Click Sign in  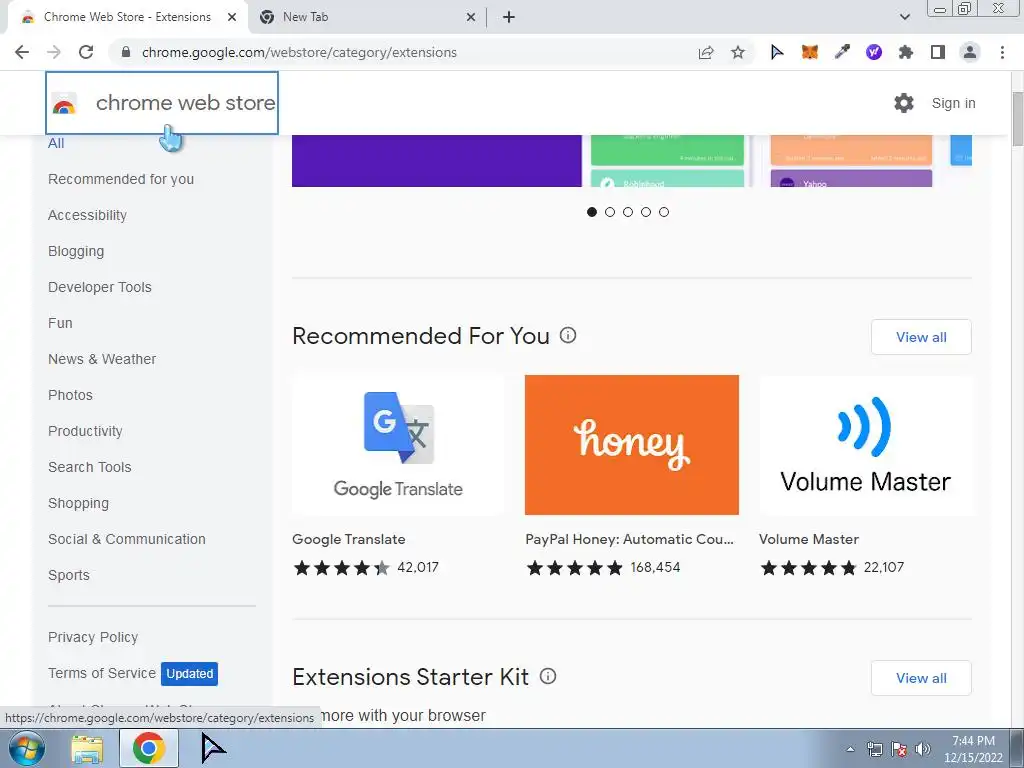pyautogui.click(x=953, y=103)
